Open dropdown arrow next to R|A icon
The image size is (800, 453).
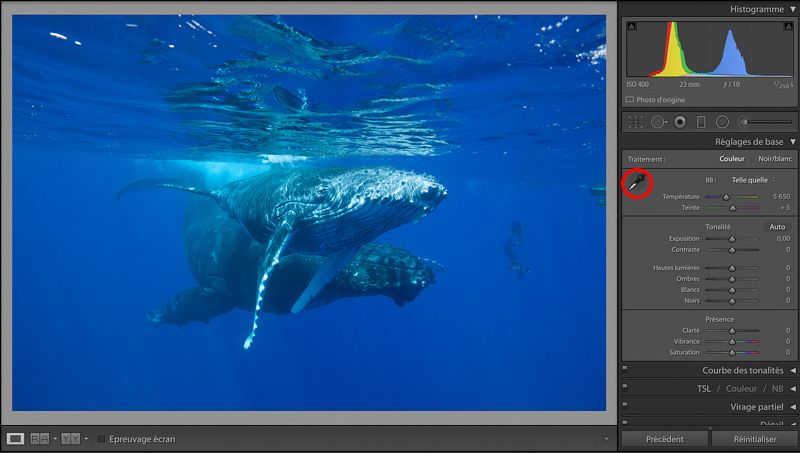pyautogui.click(x=55, y=439)
